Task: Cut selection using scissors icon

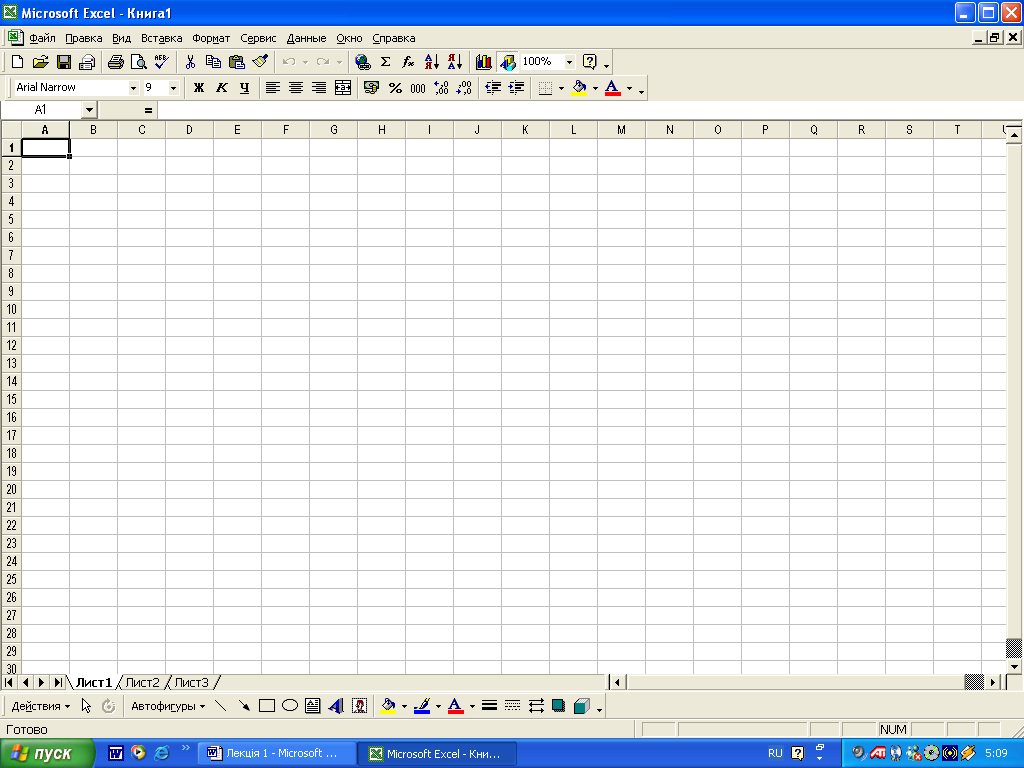Action: pos(190,62)
